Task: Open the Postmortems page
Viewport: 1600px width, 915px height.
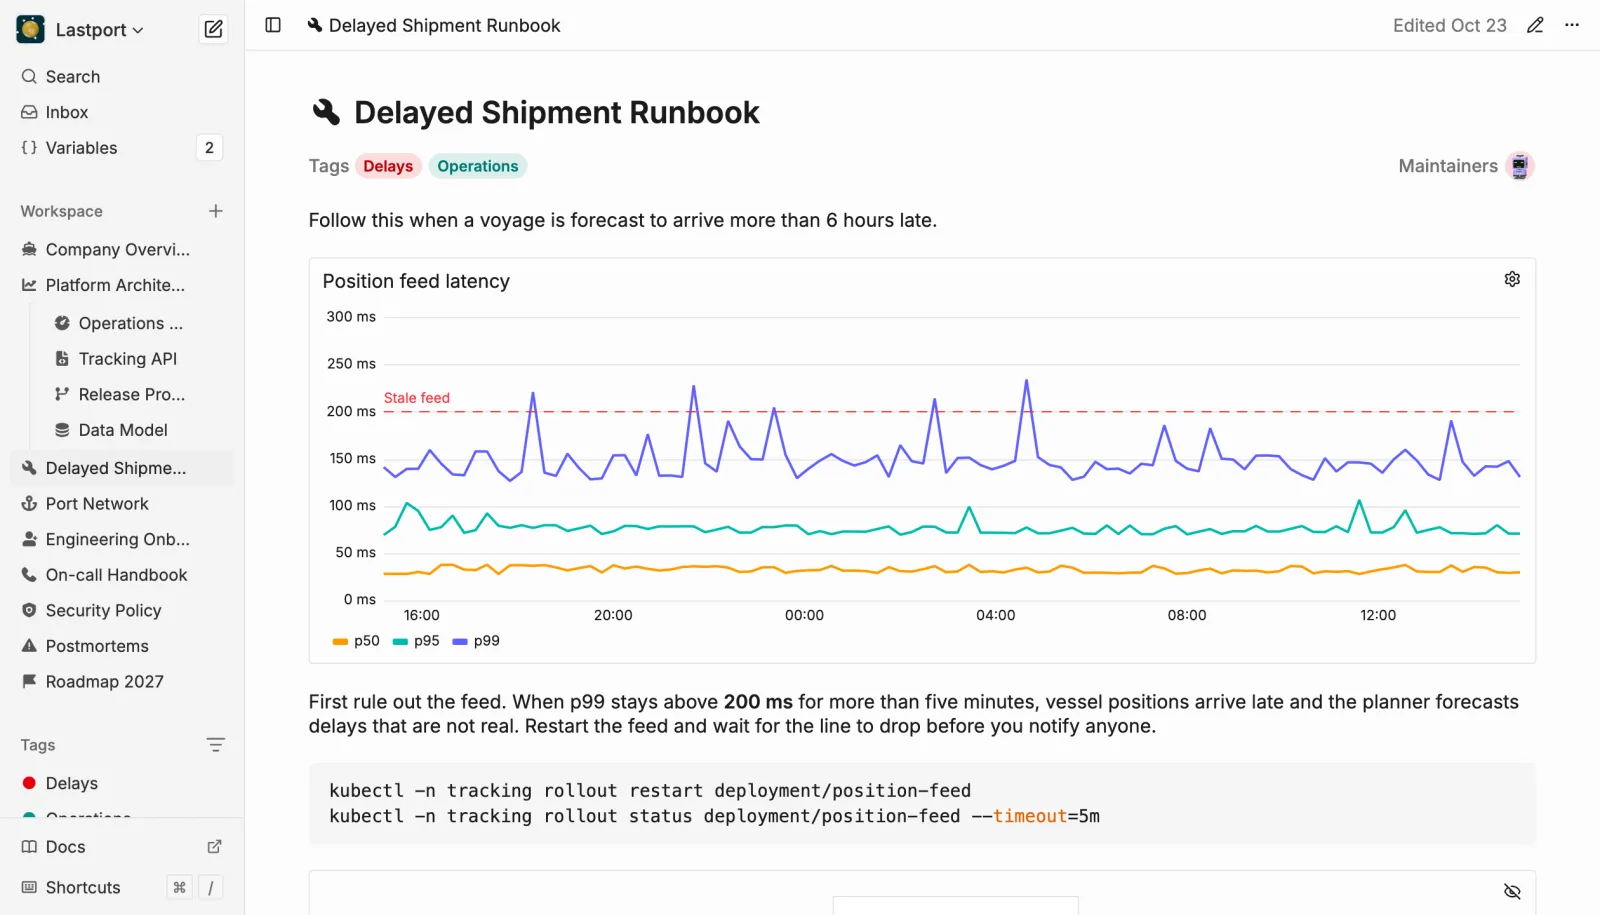Action: point(122,646)
